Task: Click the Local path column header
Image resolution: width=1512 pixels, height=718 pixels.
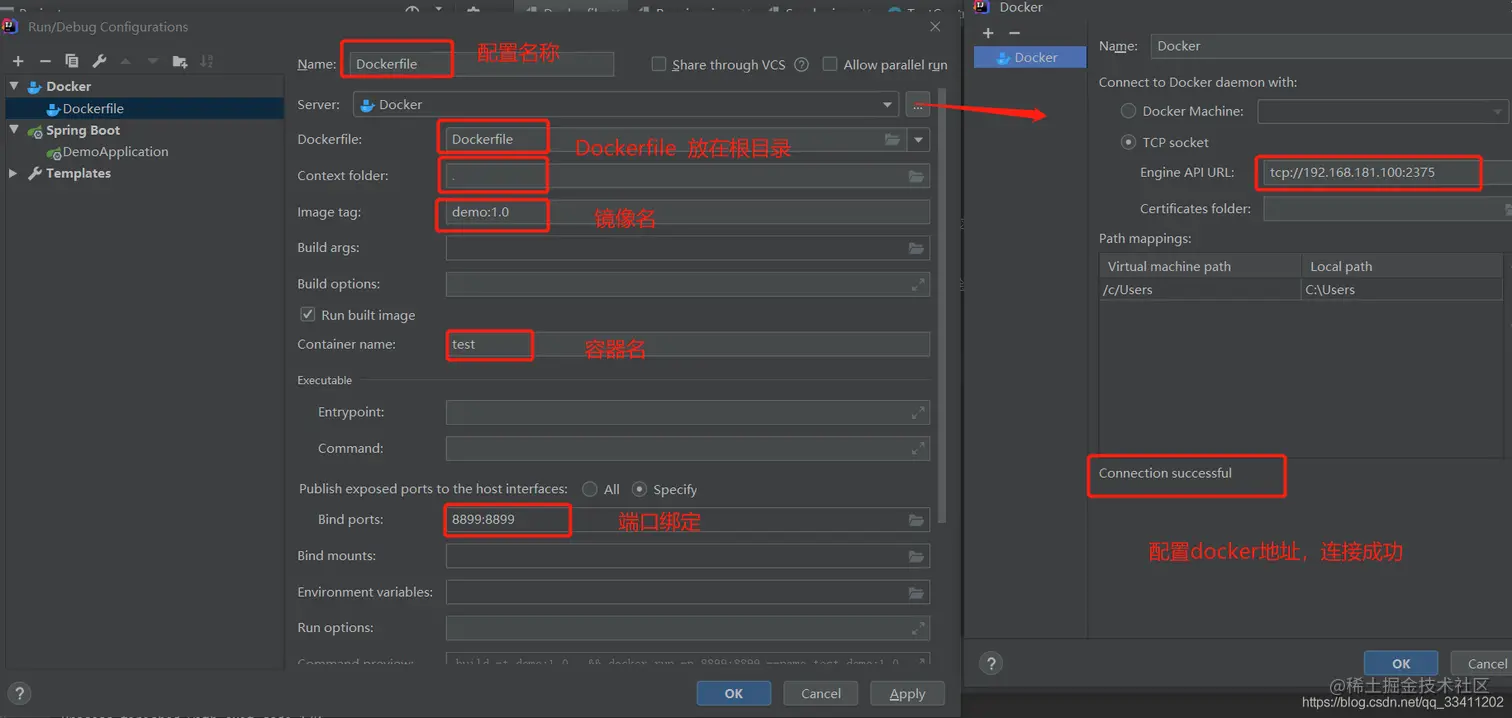Action: 1401,266
